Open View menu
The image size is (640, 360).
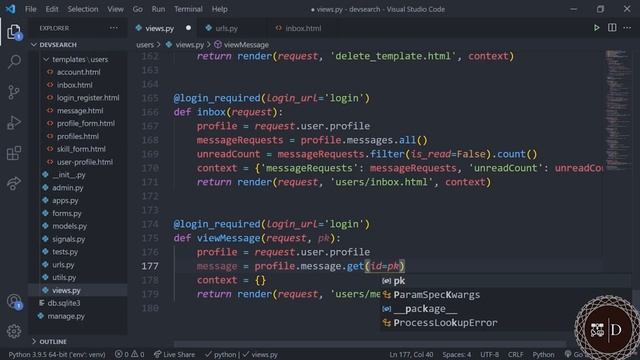[115, 9]
